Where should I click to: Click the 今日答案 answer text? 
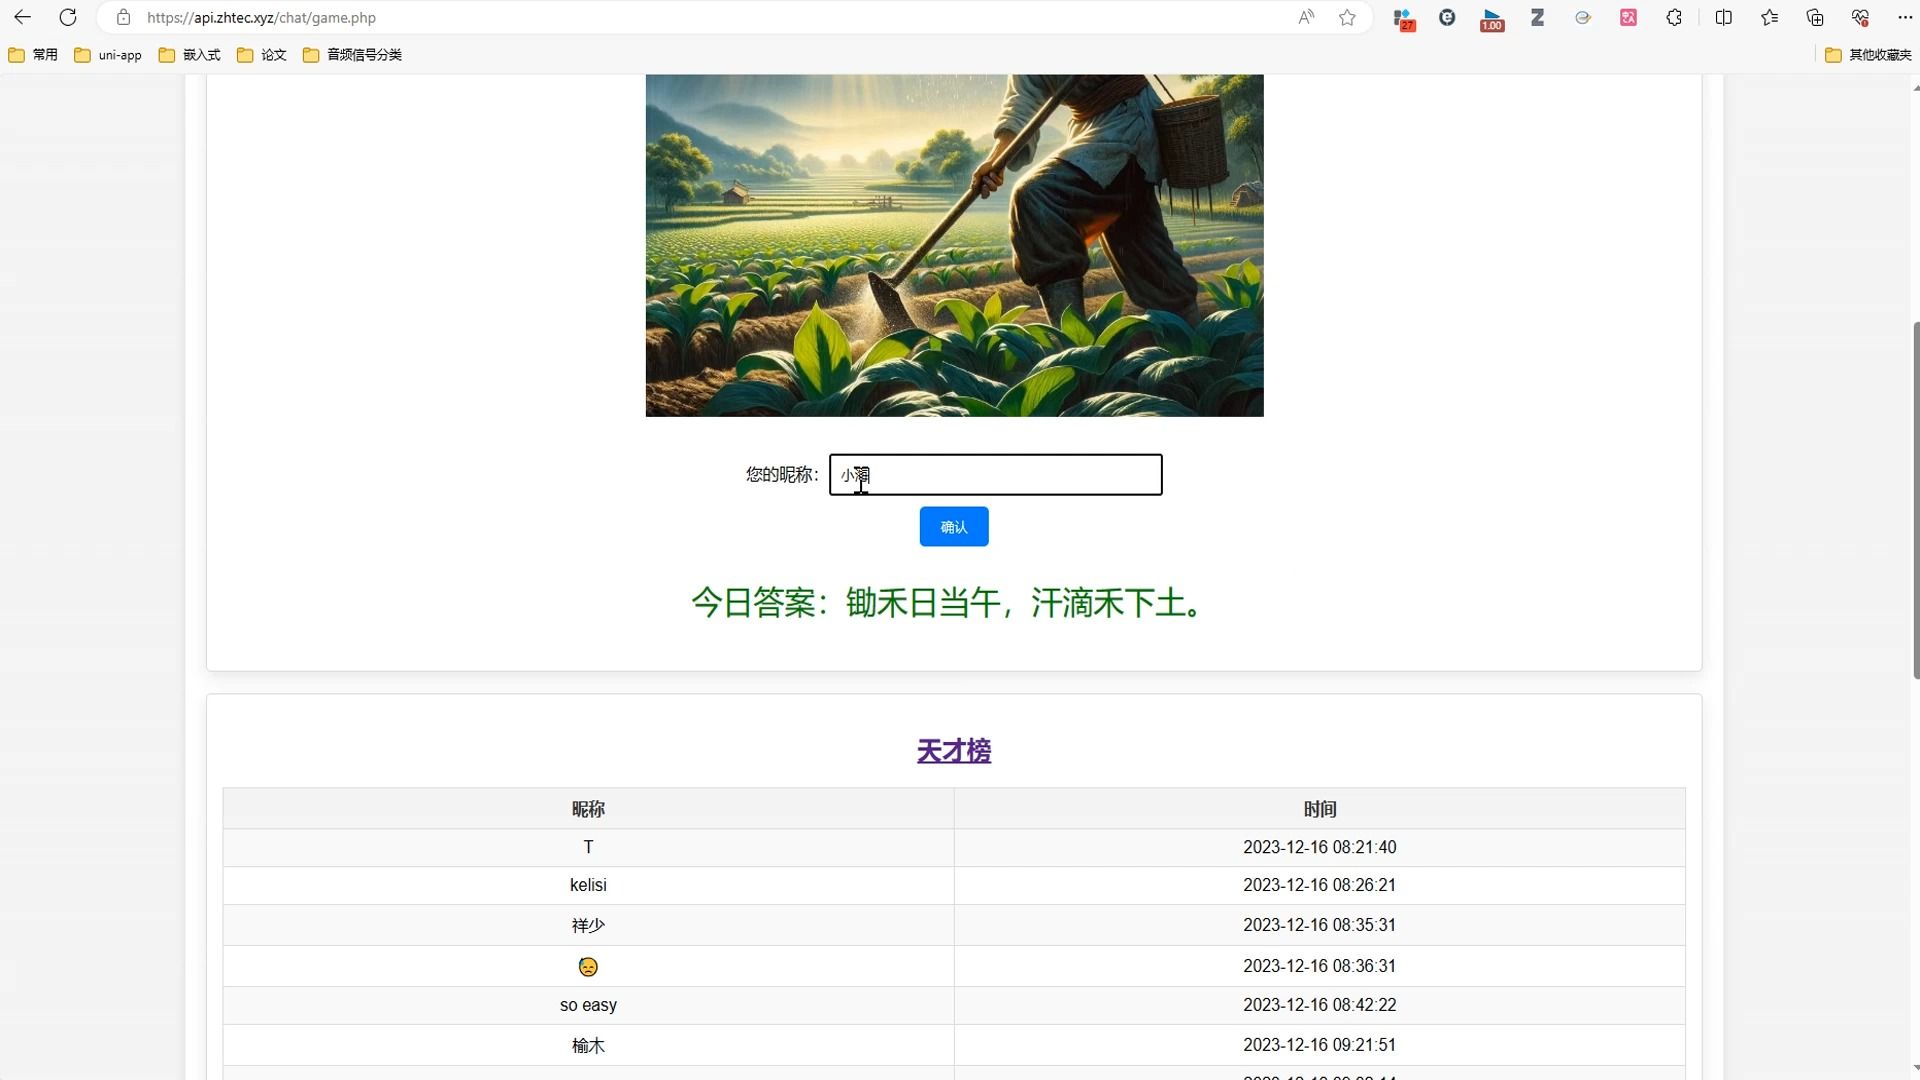[x=950, y=603]
